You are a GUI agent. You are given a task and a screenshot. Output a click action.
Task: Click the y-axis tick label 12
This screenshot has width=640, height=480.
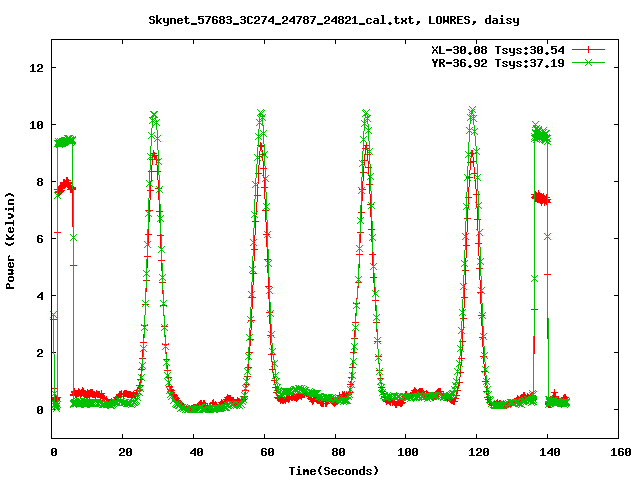click(x=36, y=68)
